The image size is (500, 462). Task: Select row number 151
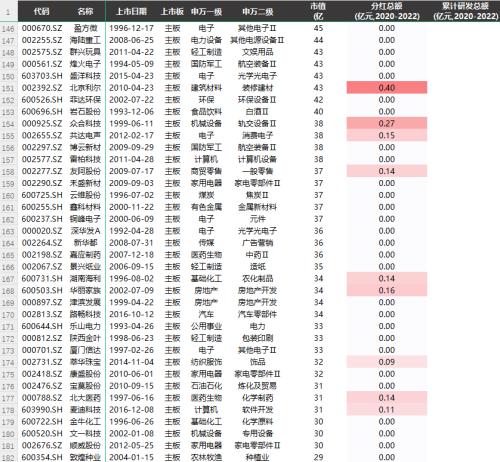click(8, 88)
